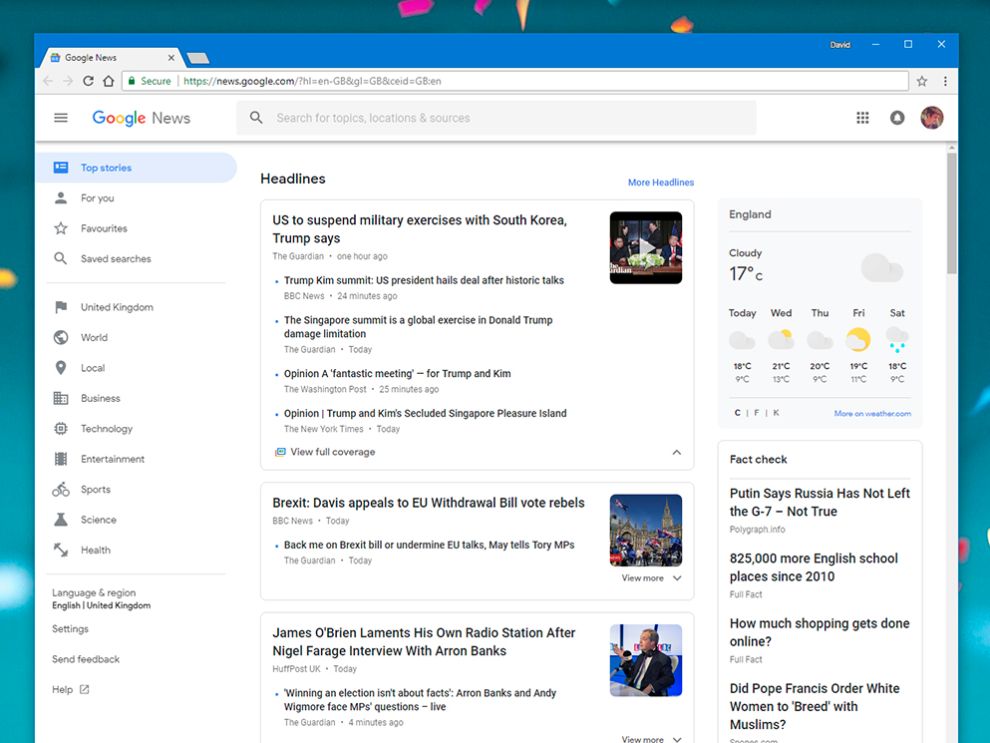Click the browser forward arrow
This screenshot has height=743, width=990.
68,81
